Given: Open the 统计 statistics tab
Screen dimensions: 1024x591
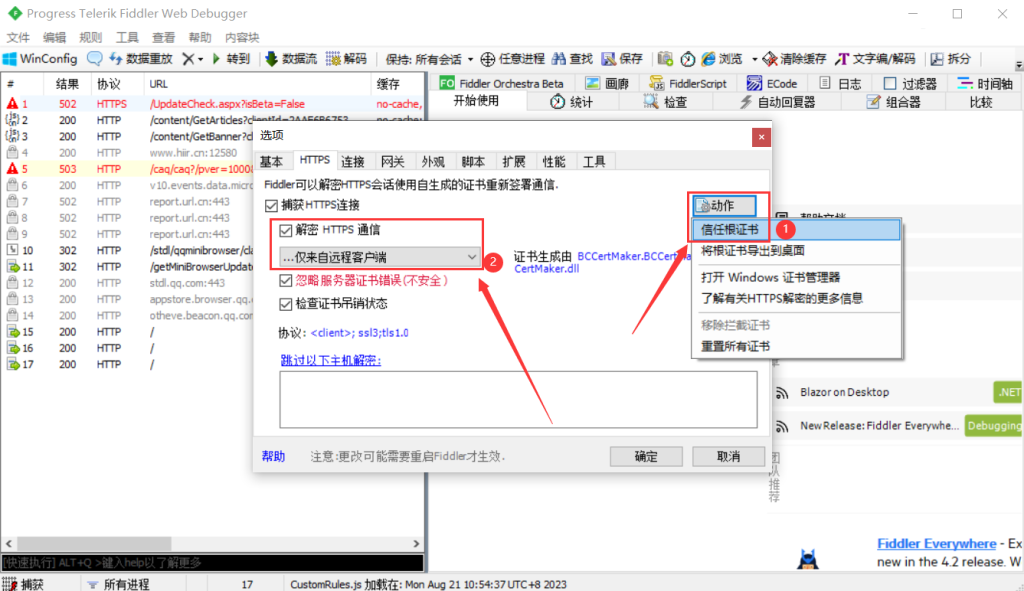Looking at the screenshot, I should 571,102.
